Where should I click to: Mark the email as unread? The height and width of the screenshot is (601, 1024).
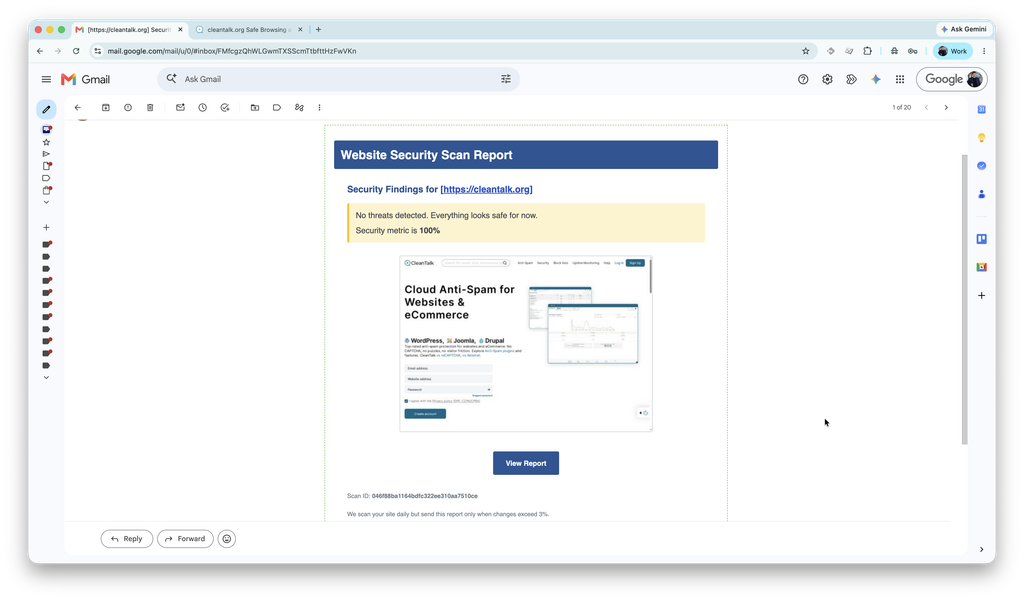tap(180, 107)
